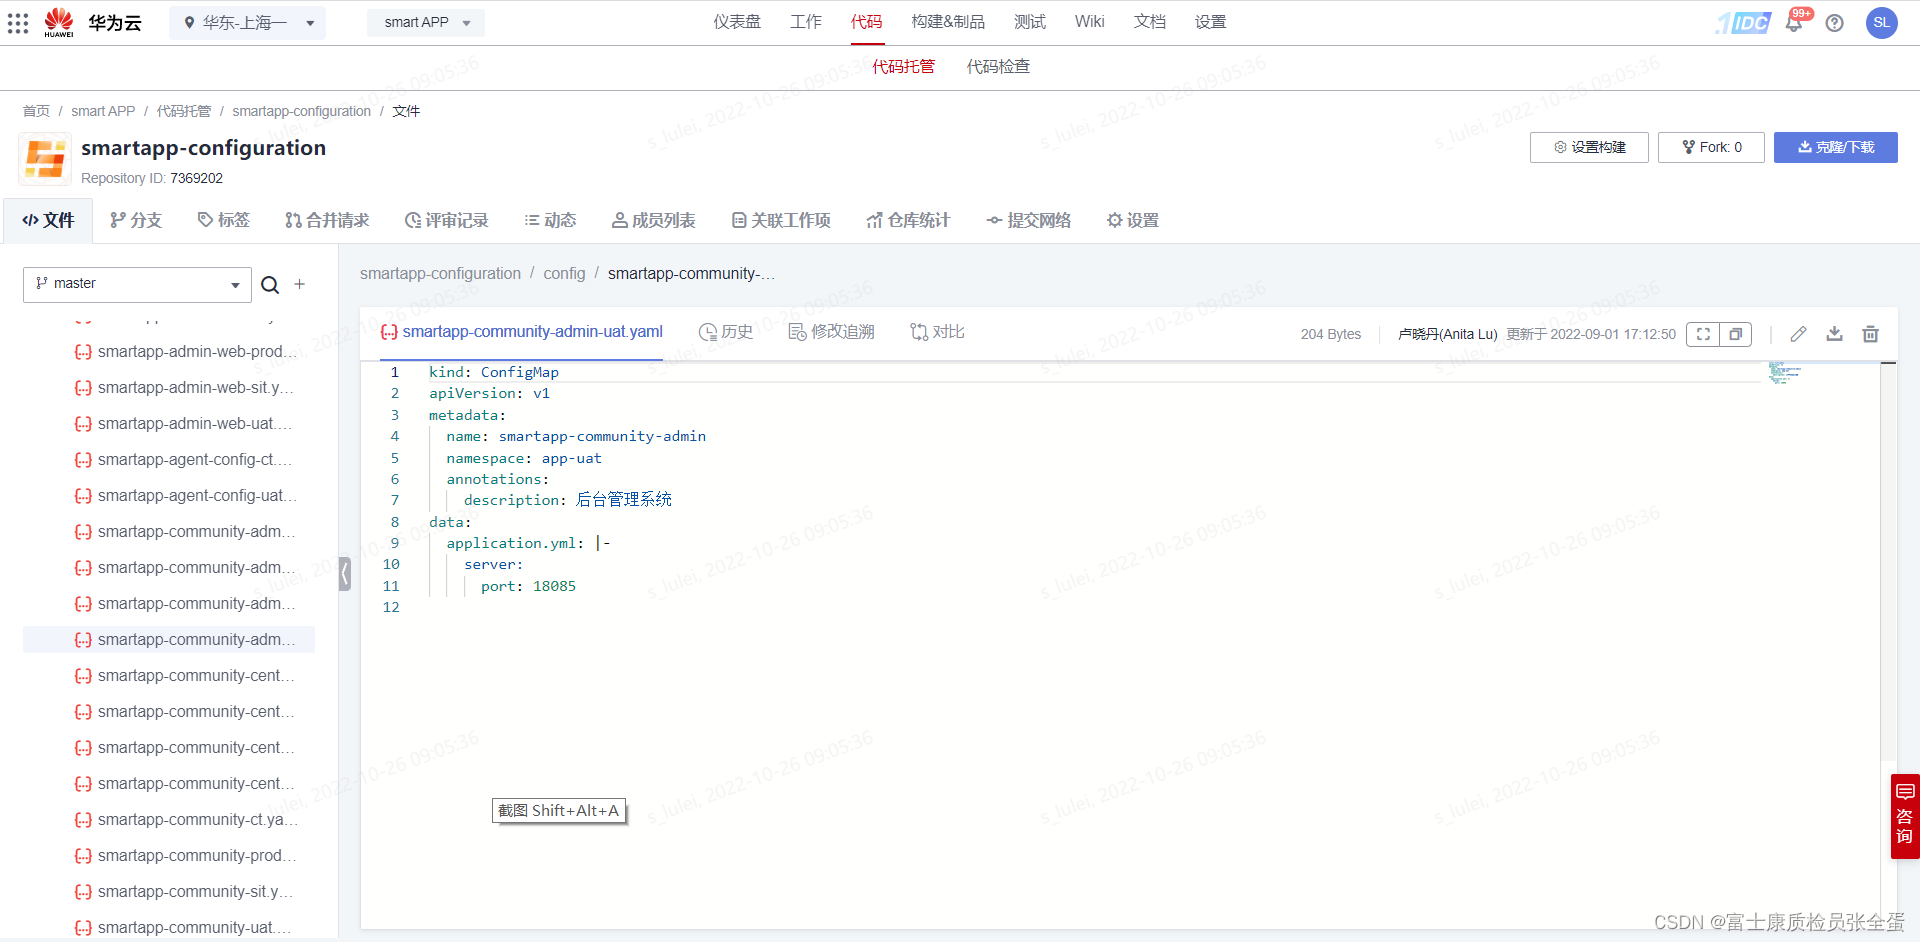The width and height of the screenshot is (1920, 942).
Task: View file 历史 tab
Action: [x=726, y=332]
